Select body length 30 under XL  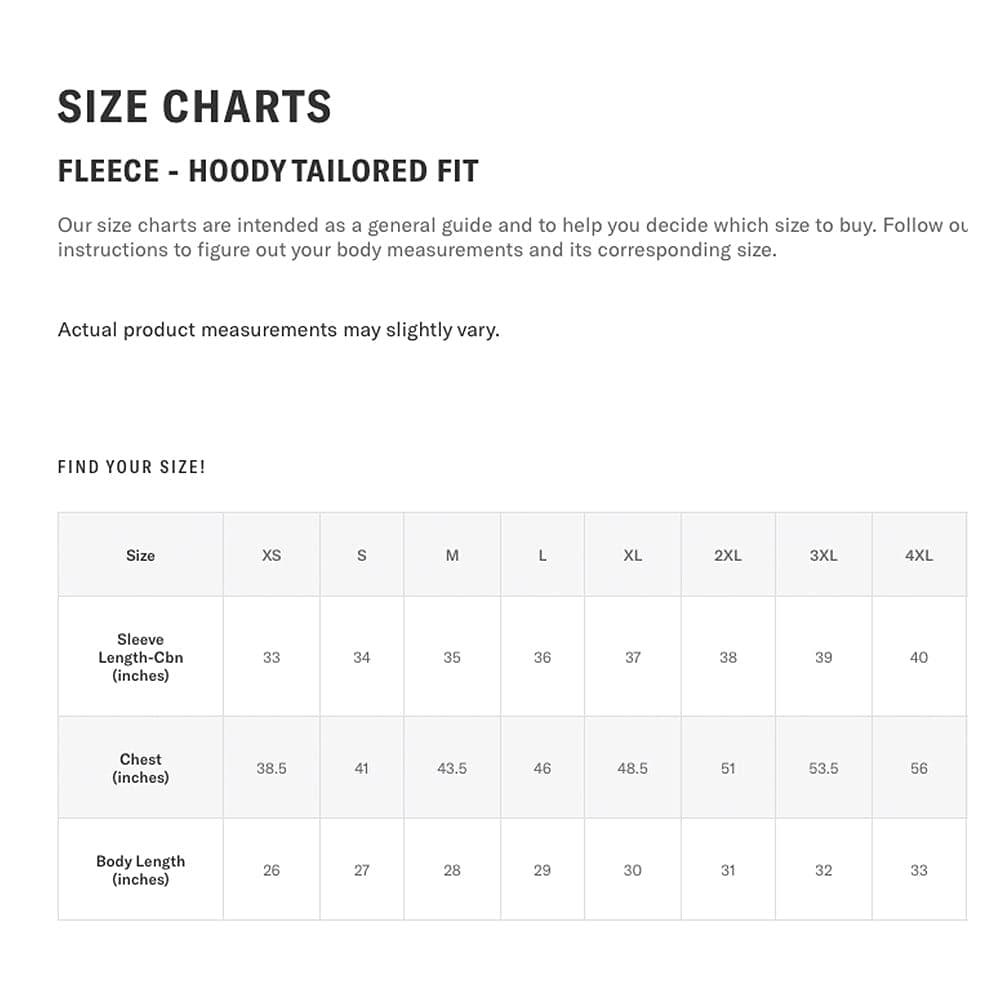[633, 870]
